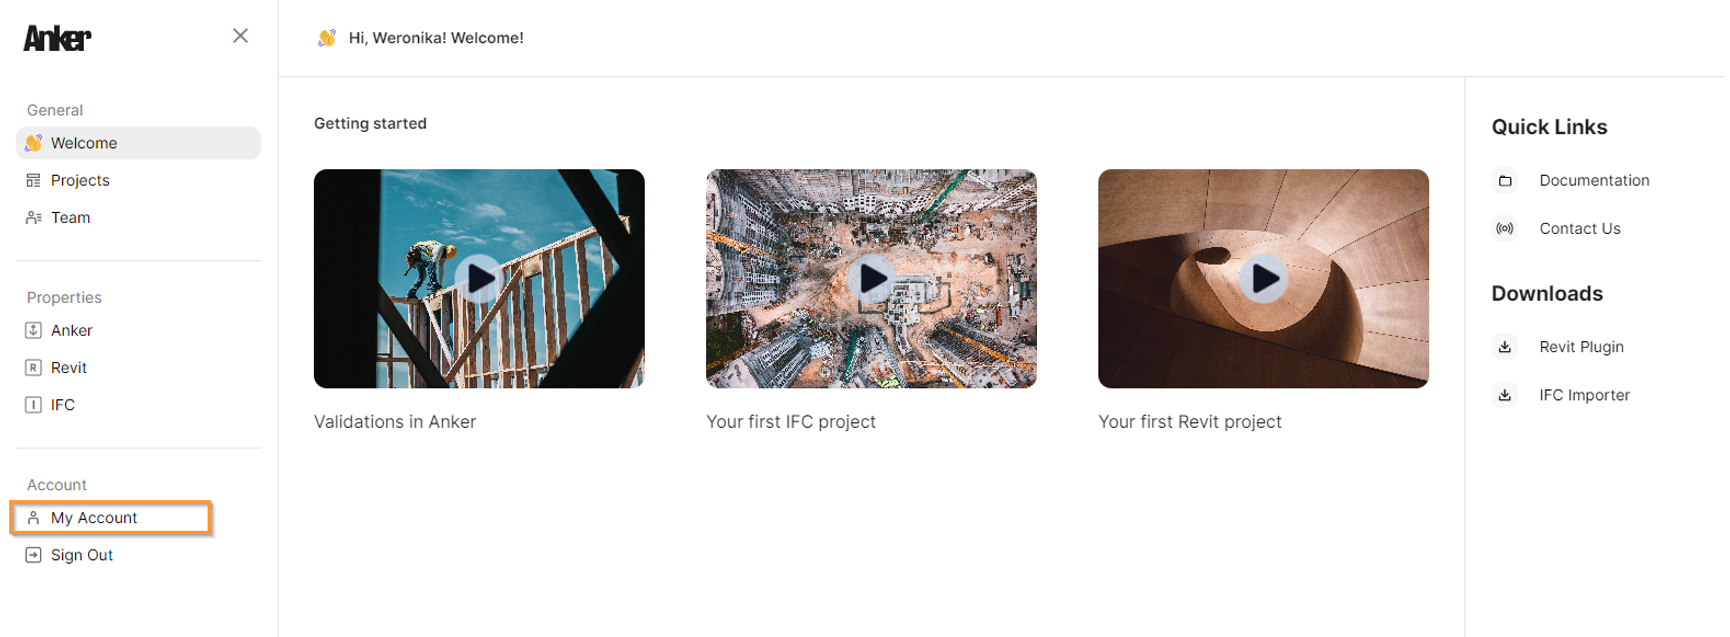The height and width of the screenshot is (637, 1730).
Task: Open the Documentation quick link
Action: (1594, 180)
